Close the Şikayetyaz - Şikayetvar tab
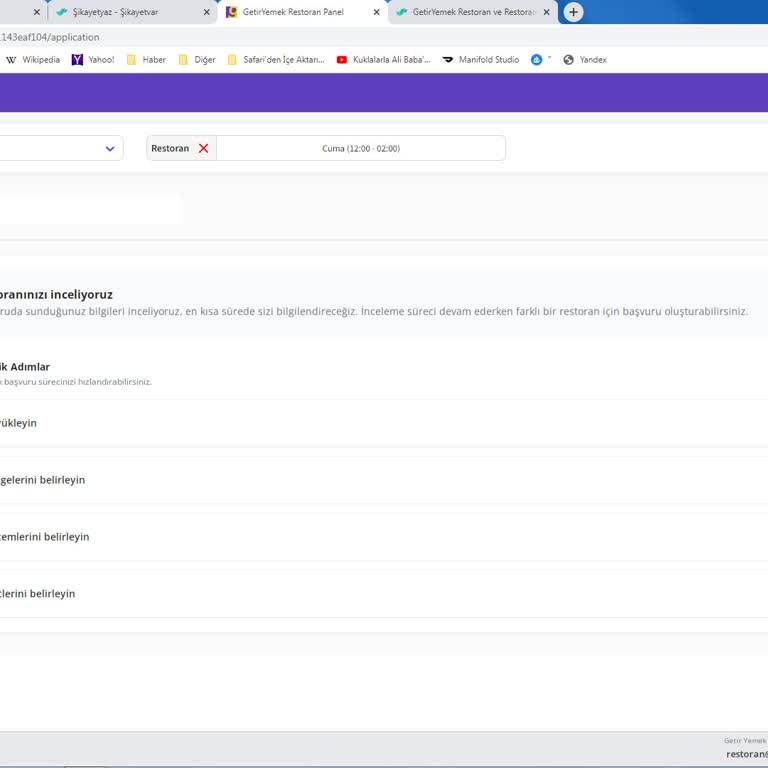Viewport: 768px width, 768px height. tap(207, 12)
